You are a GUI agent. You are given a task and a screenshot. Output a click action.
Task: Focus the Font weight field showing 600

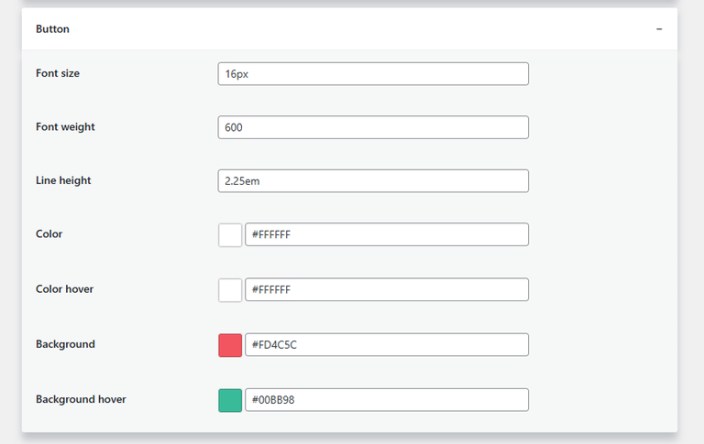tap(373, 128)
